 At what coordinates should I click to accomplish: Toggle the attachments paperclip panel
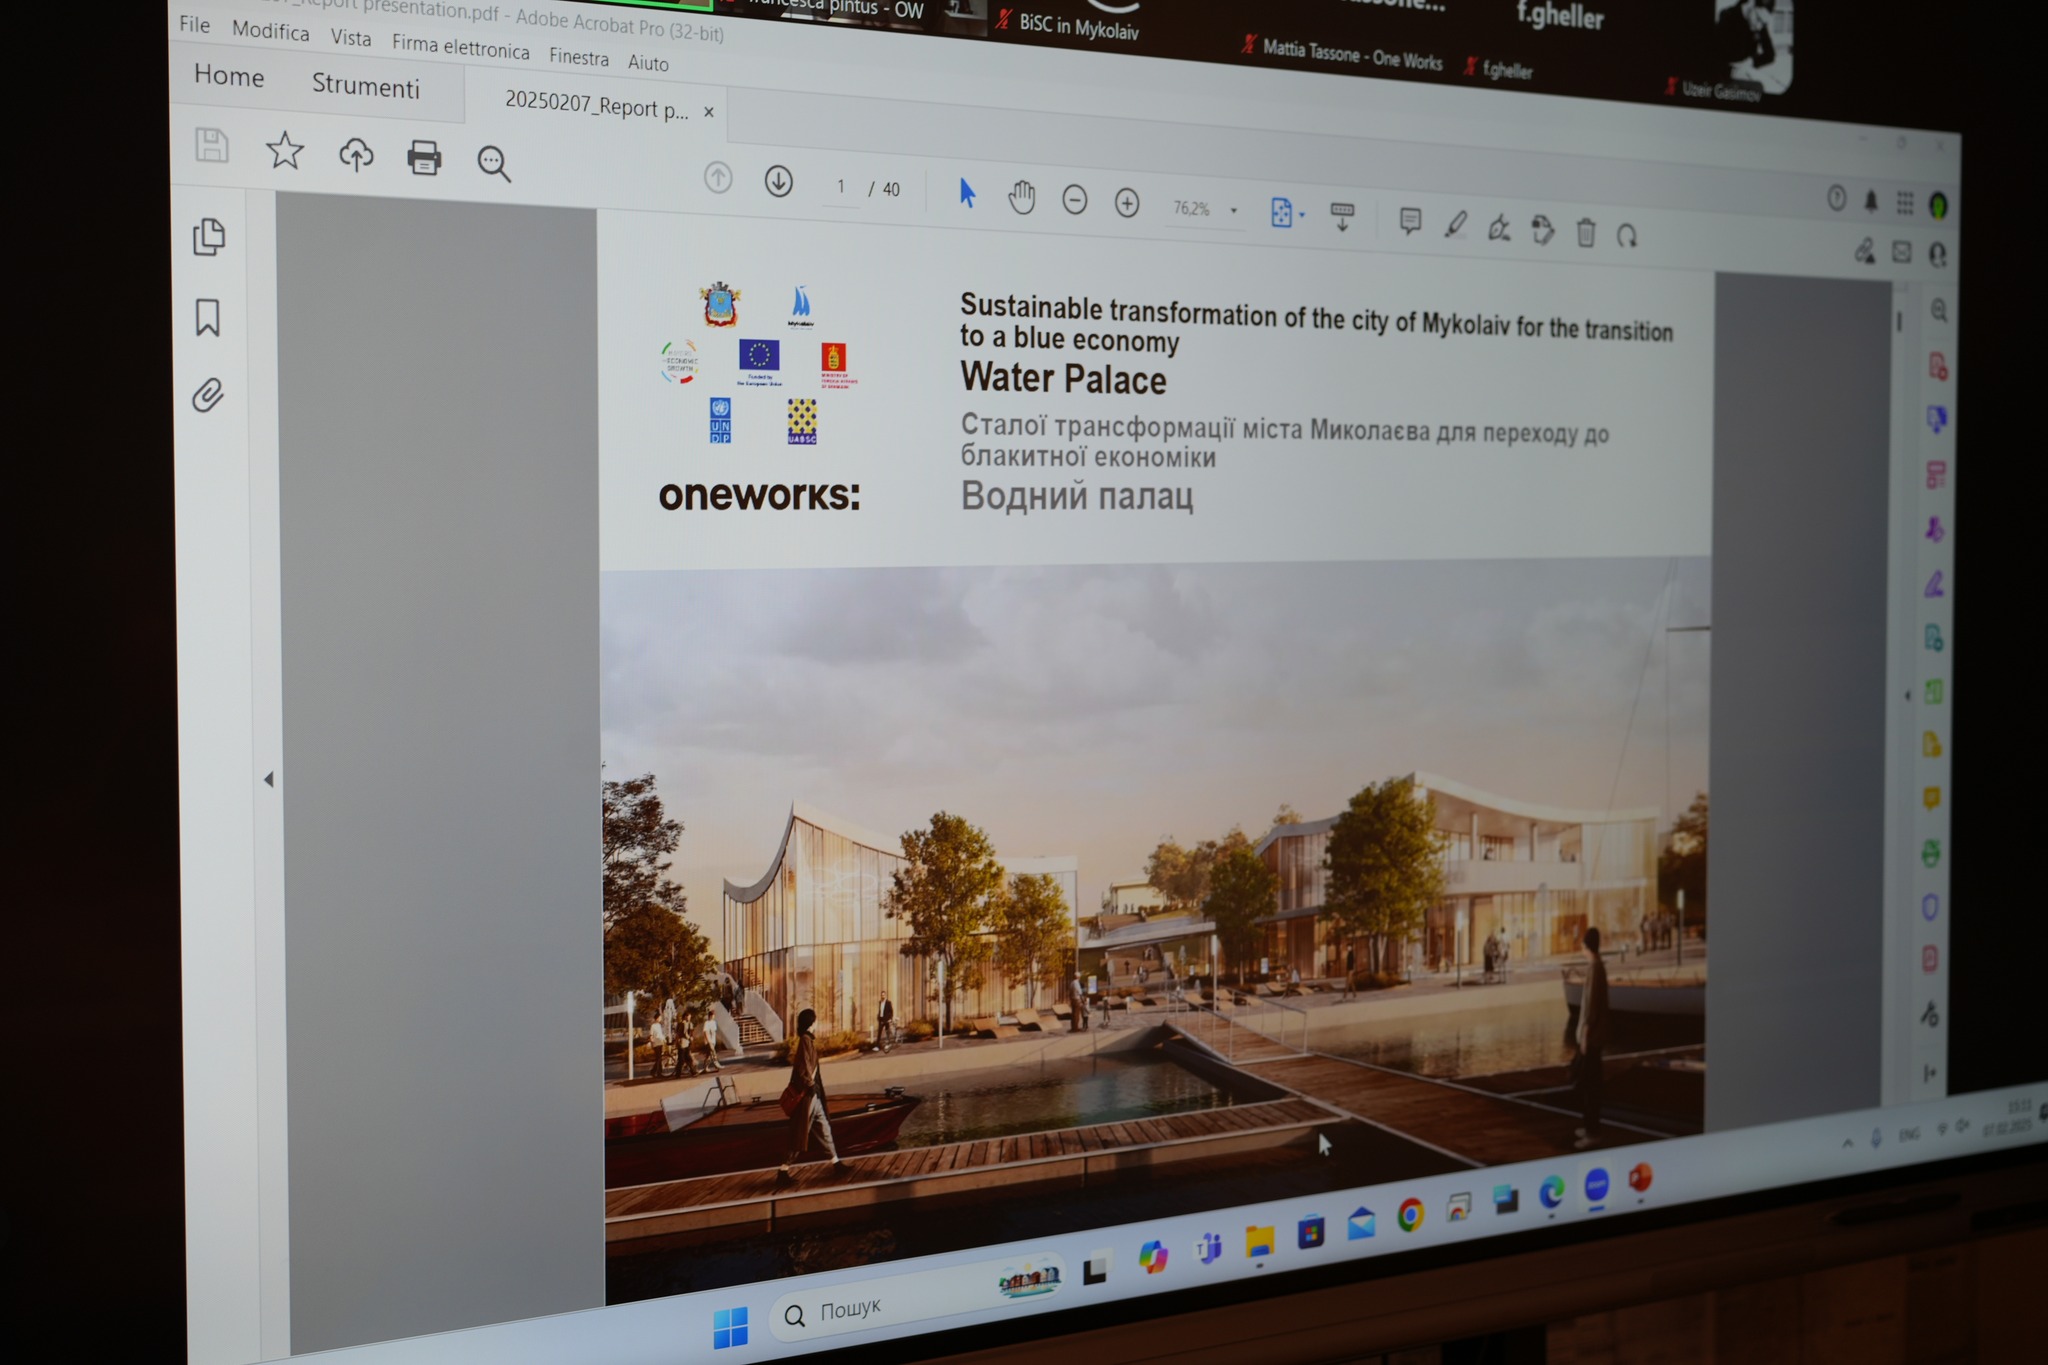208,396
